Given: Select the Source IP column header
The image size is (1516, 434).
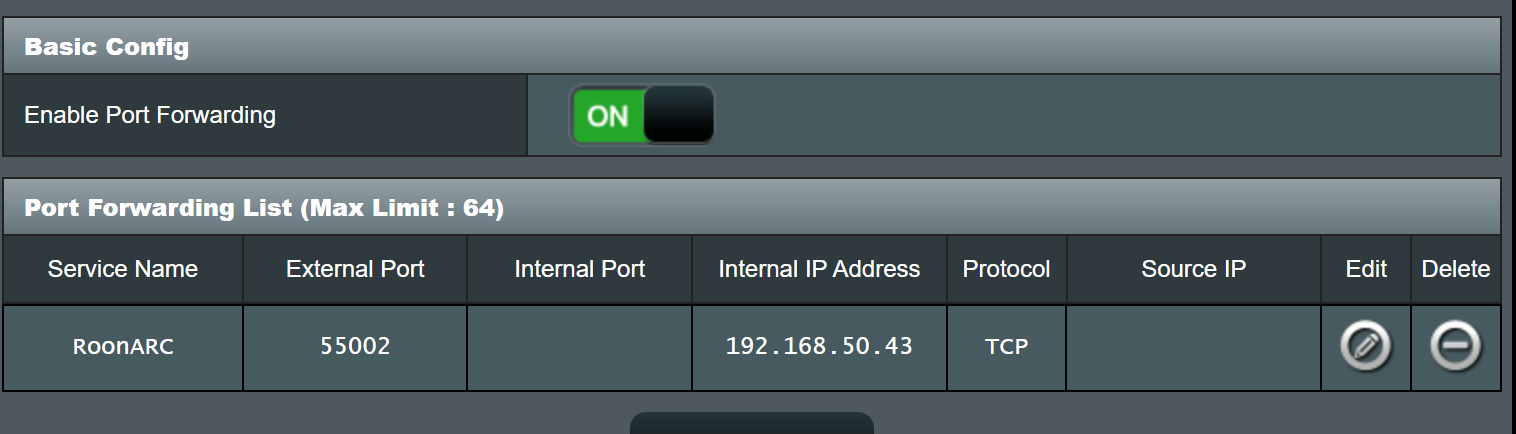Looking at the screenshot, I should tap(1193, 269).
